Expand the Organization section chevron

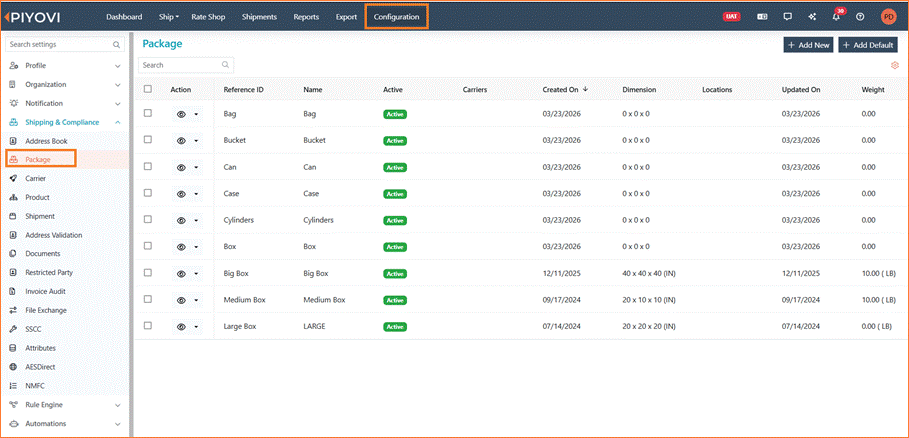(x=118, y=85)
